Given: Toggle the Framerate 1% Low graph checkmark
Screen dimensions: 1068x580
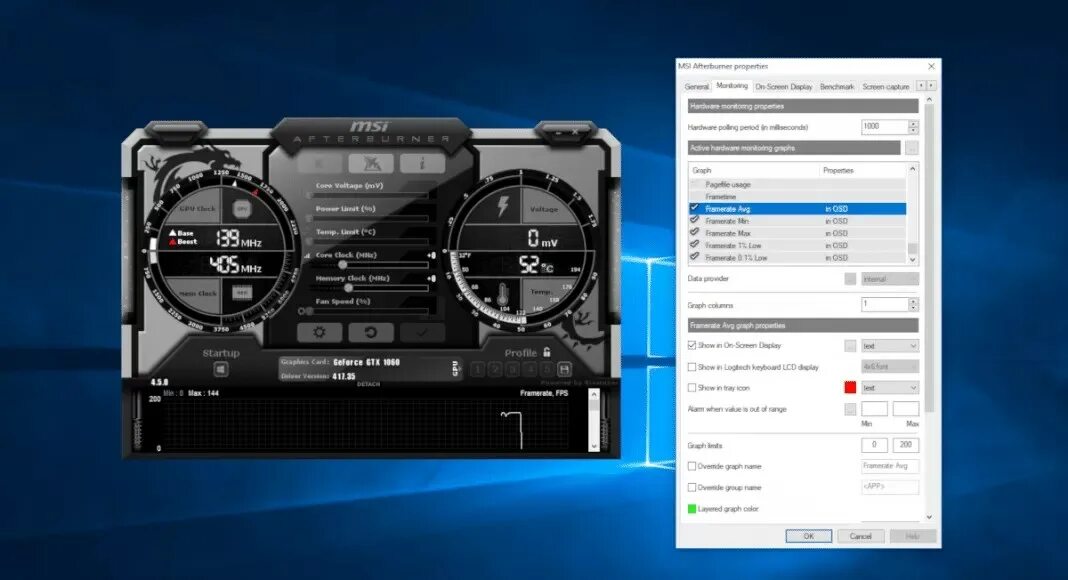Looking at the screenshot, I should (x=695, y=245).
